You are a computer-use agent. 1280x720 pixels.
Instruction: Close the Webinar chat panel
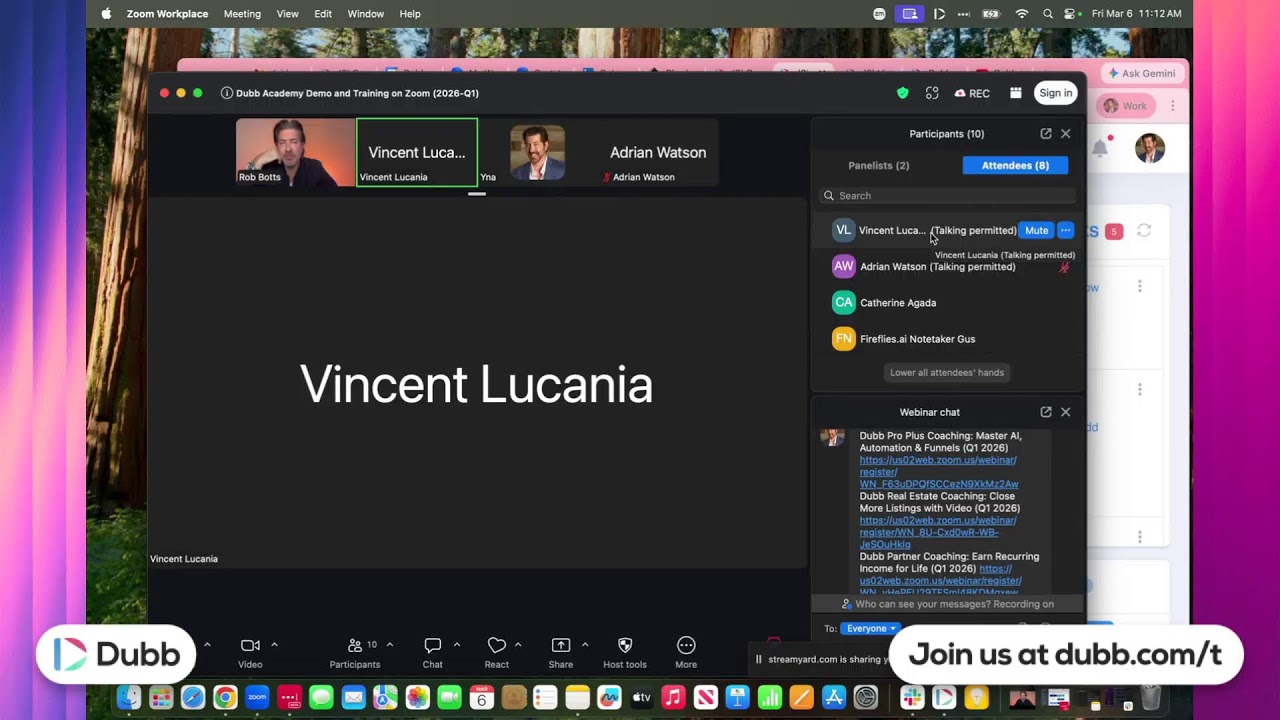[x=1066, y=412]
